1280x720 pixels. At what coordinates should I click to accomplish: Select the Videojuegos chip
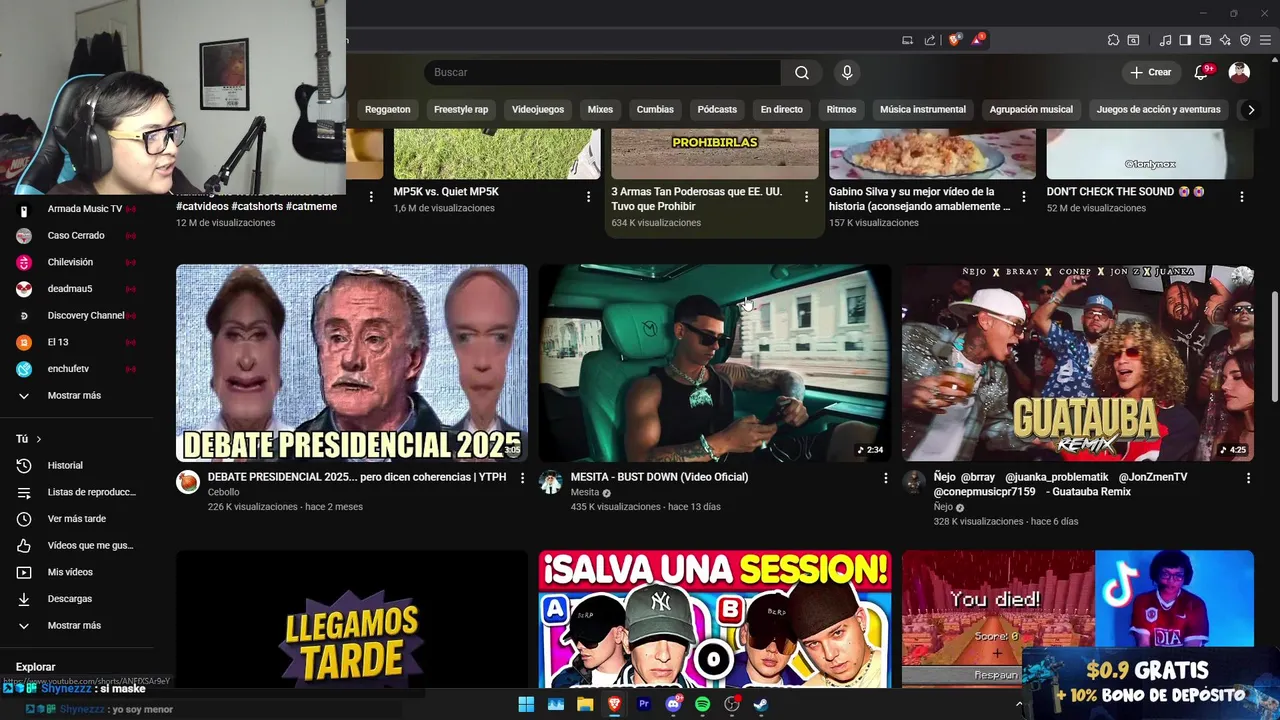[538, 109]
